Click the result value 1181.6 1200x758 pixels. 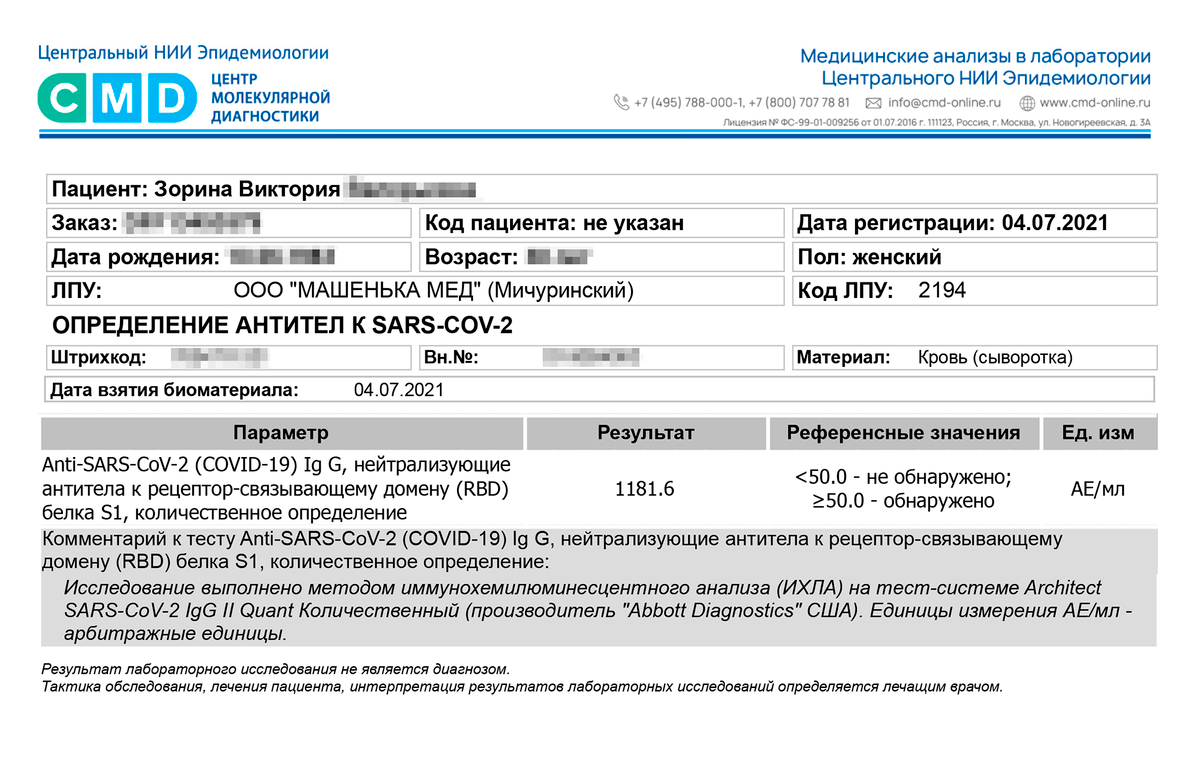[645, 489]
